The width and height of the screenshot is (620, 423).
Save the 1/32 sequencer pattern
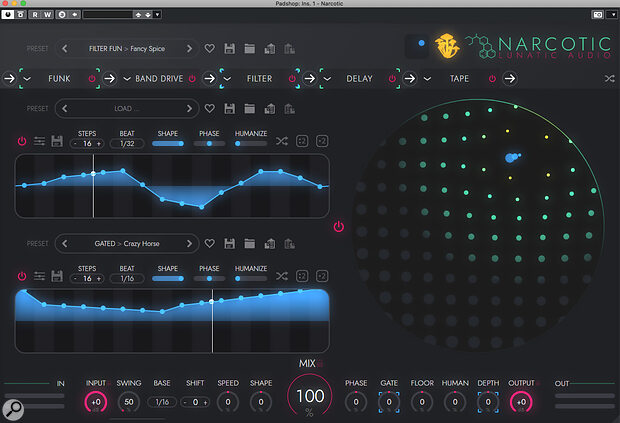pos(57,141)
